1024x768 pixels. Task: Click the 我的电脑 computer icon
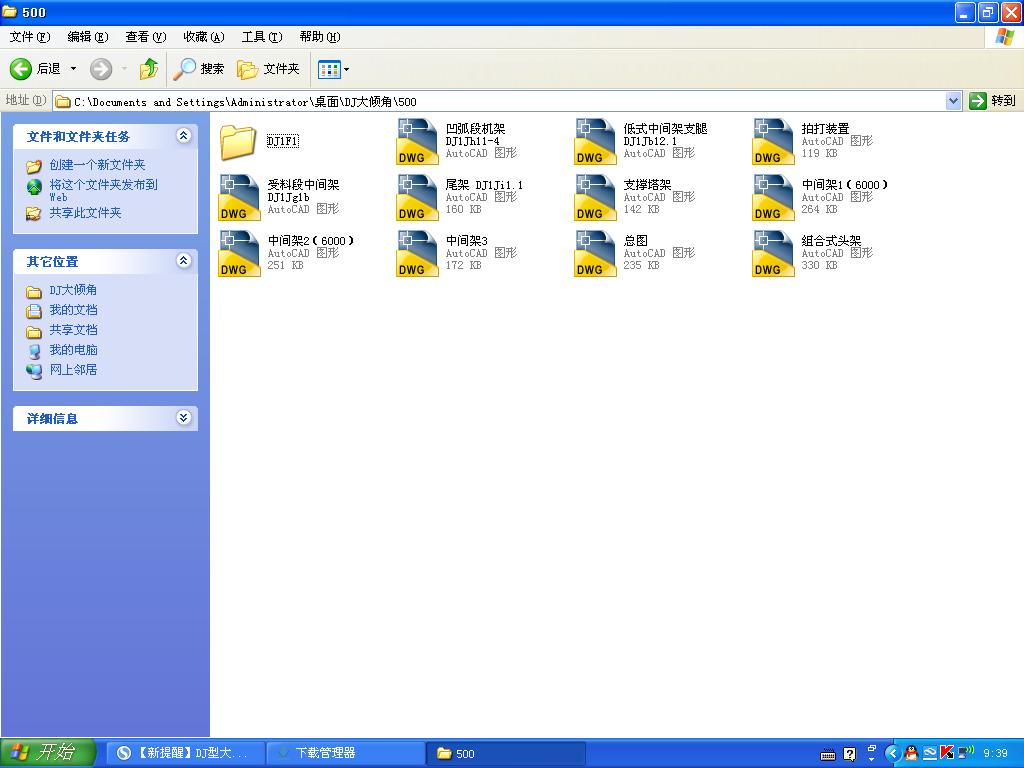[x=34, y=351]
